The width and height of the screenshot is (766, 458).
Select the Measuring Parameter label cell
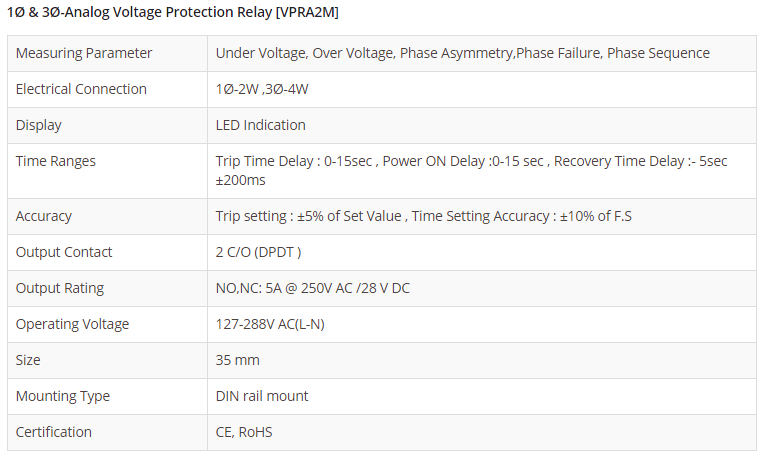[x=84, y=53]
